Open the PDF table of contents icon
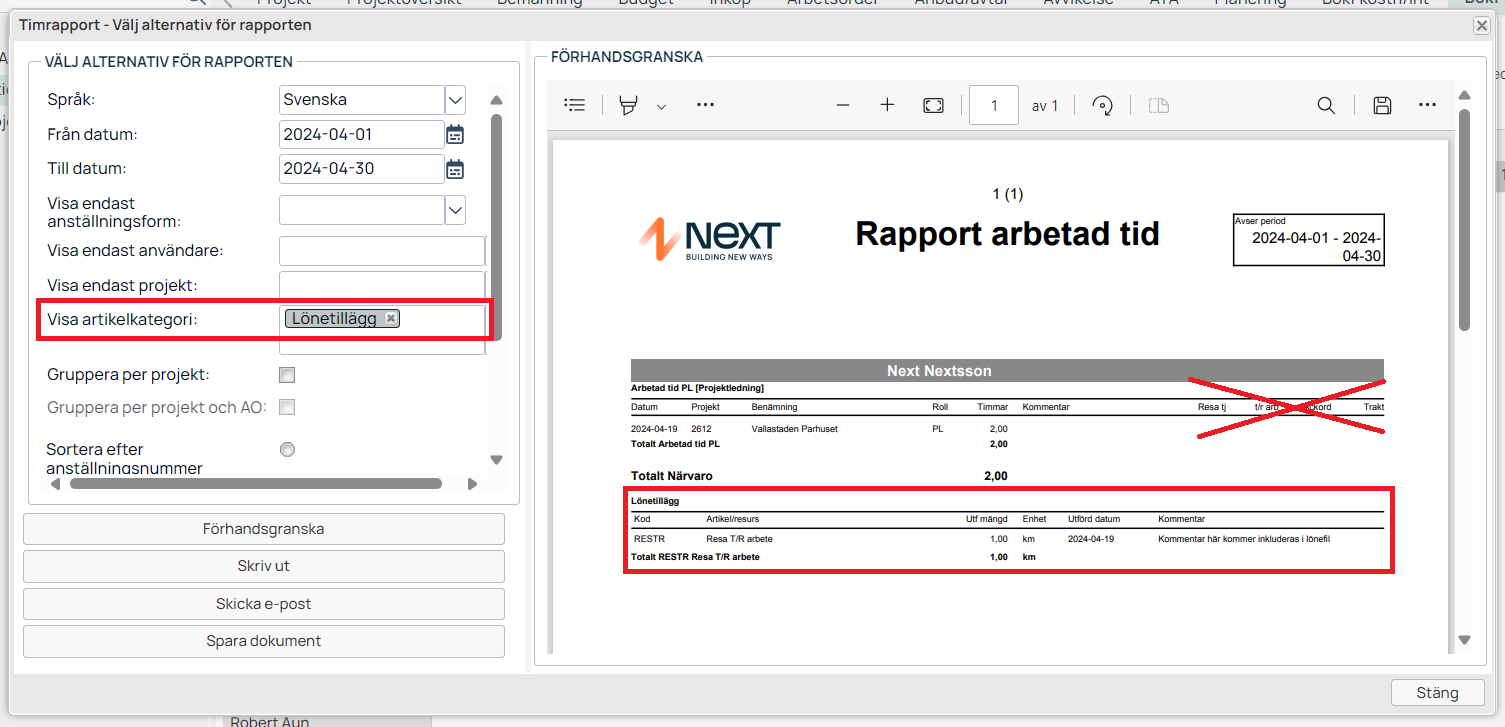The image size is (1505, 727). click(575, 105)
